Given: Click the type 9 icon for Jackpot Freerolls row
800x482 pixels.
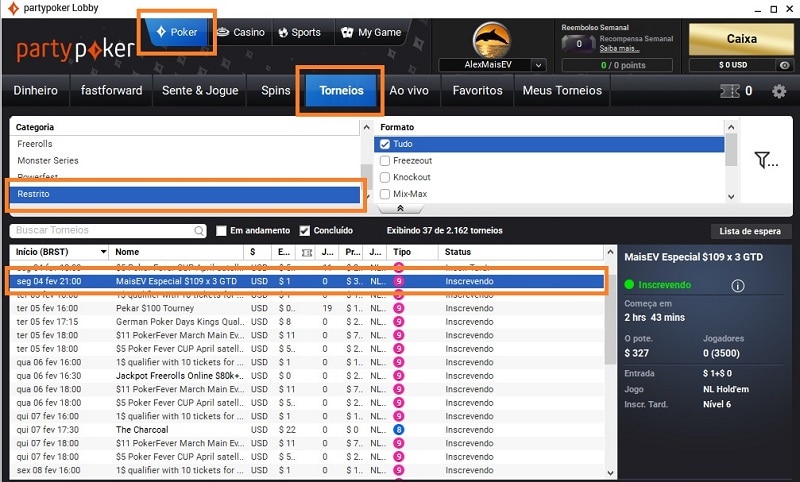Looking at the screenshot, I should (x=399, y=375).
